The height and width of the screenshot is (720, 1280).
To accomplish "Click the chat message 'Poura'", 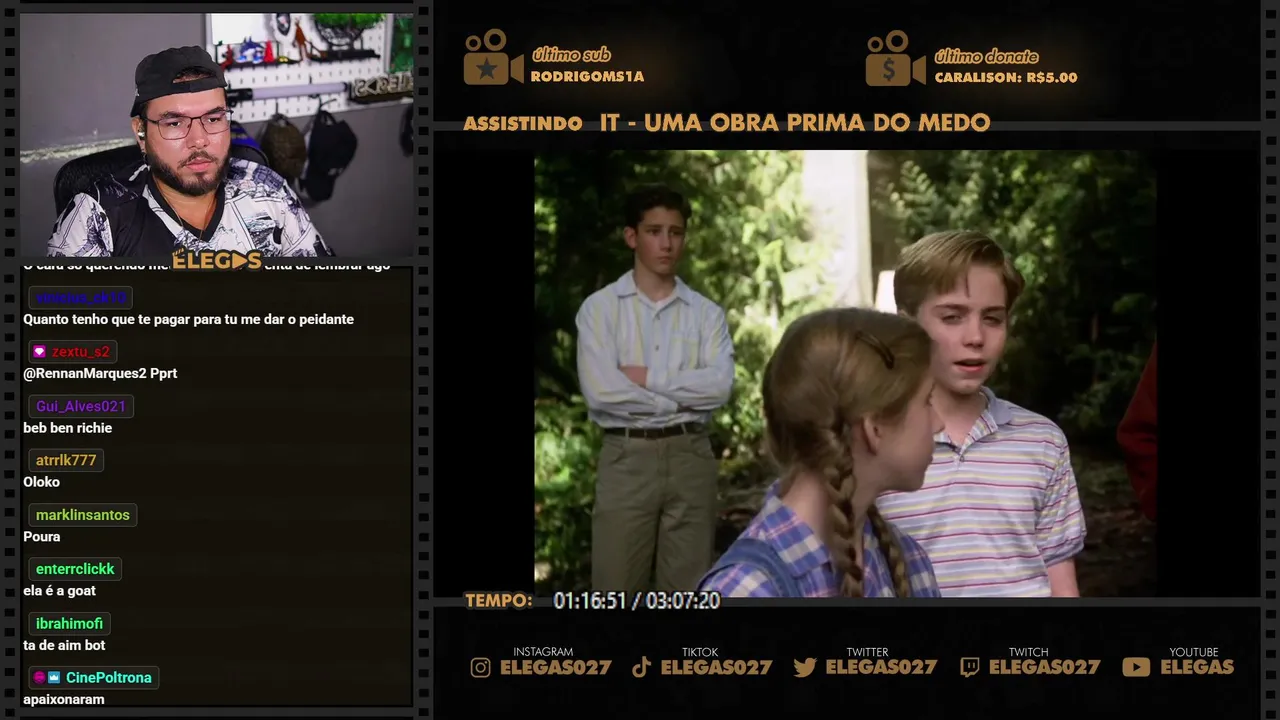I will click(x=42, y=537).
